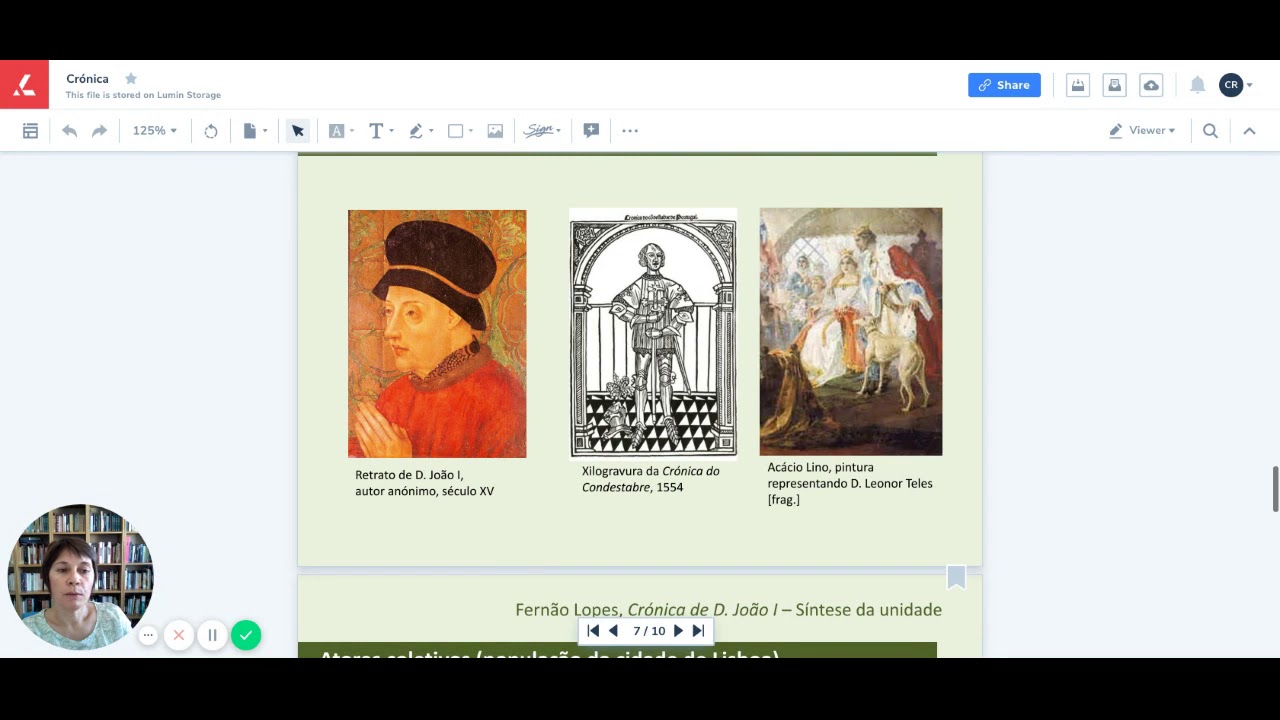Open the Viewer mode dropdown

(1142, 131)
